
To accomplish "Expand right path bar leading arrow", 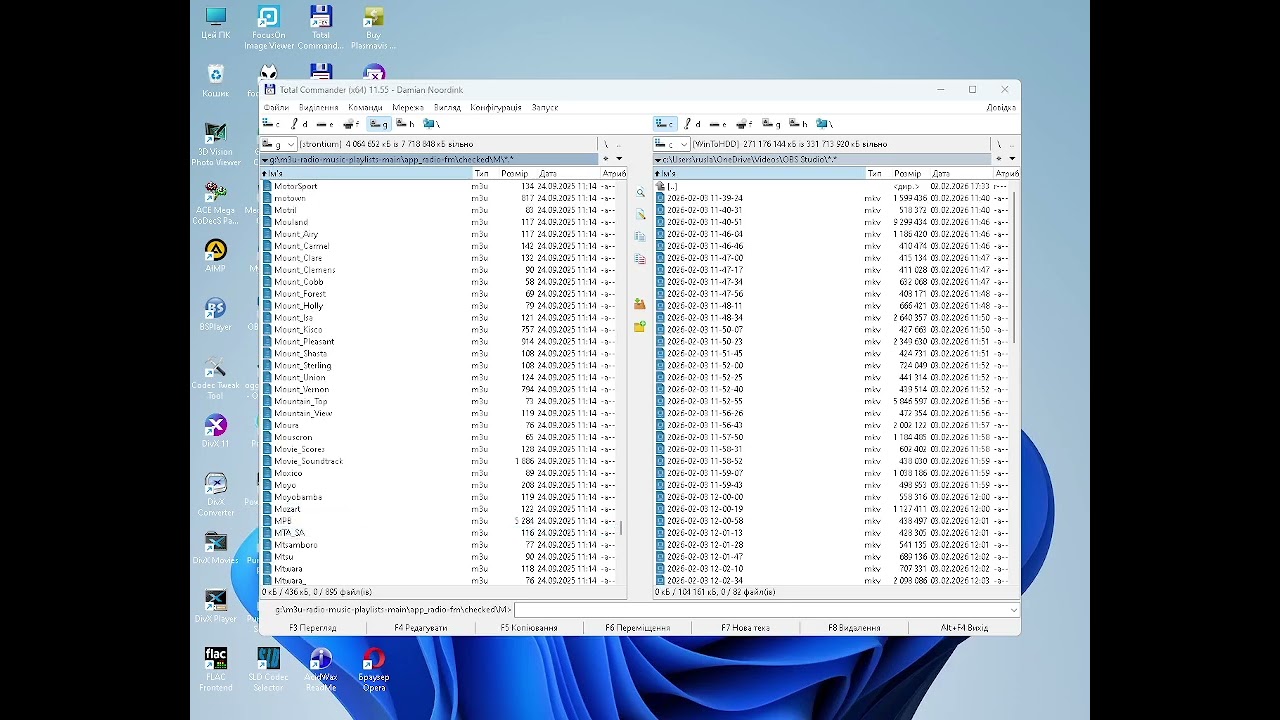I will click(658, 159).
